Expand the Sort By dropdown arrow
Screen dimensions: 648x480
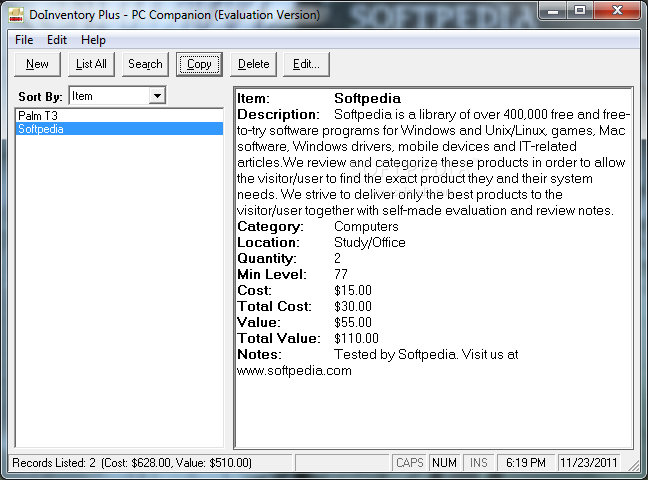tap(157, 96)
